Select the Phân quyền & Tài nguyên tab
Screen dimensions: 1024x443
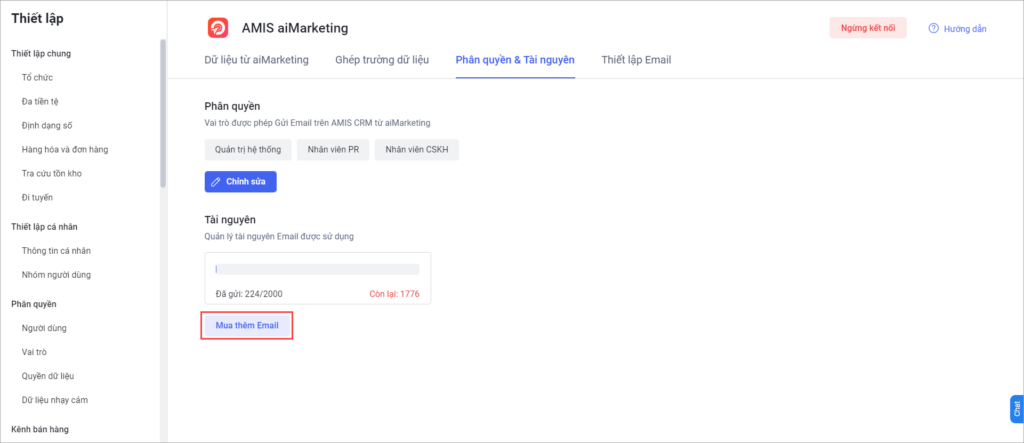pyautogui.click(x=515, y=60)
